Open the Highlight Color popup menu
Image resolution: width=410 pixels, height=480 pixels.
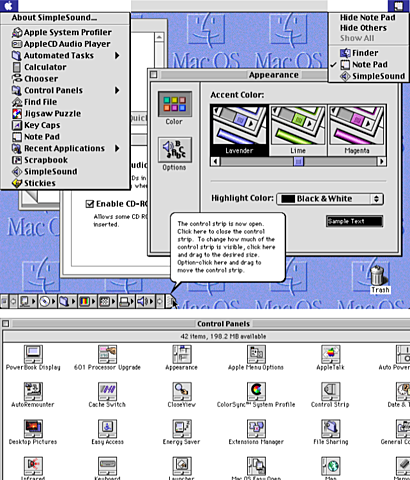point(330,199)
